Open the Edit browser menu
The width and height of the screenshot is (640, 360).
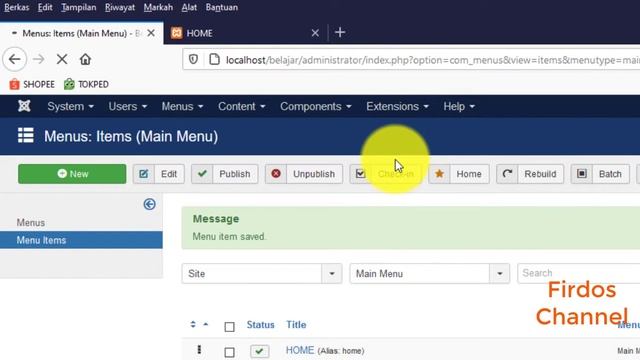point(45,7)
